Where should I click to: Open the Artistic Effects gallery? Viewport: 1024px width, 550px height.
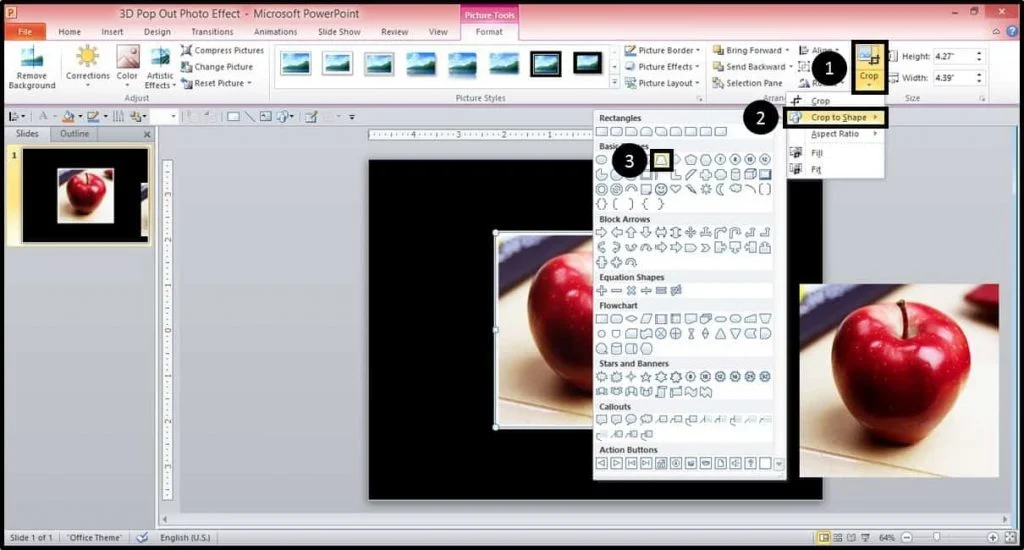tap(160, 67)
